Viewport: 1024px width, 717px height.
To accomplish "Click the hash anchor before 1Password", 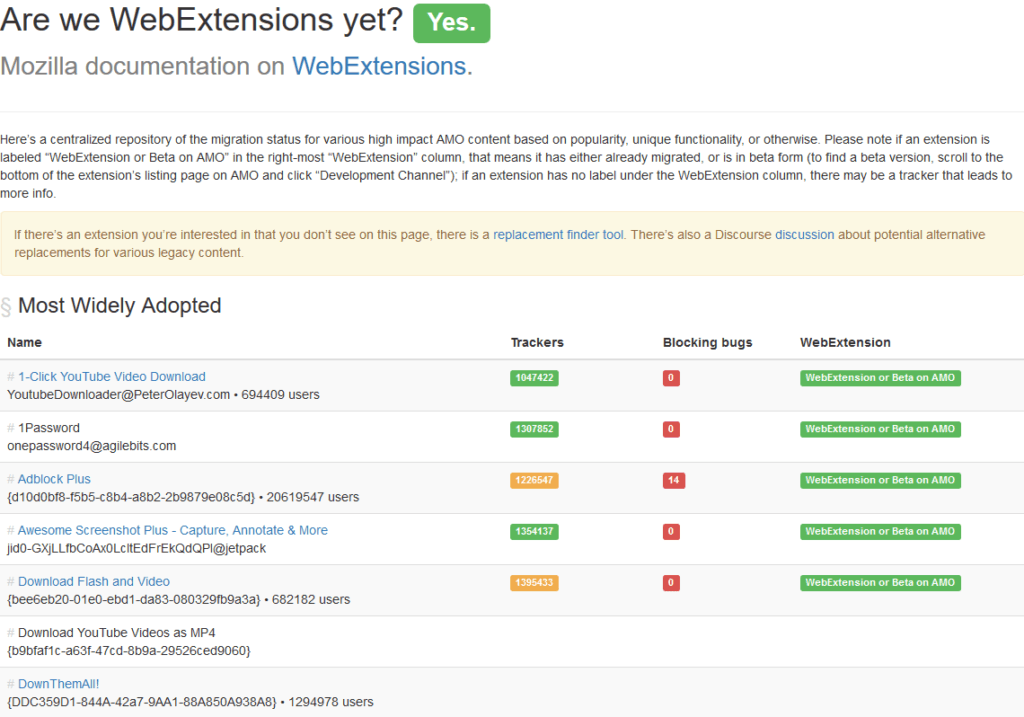I will (10, 428).
